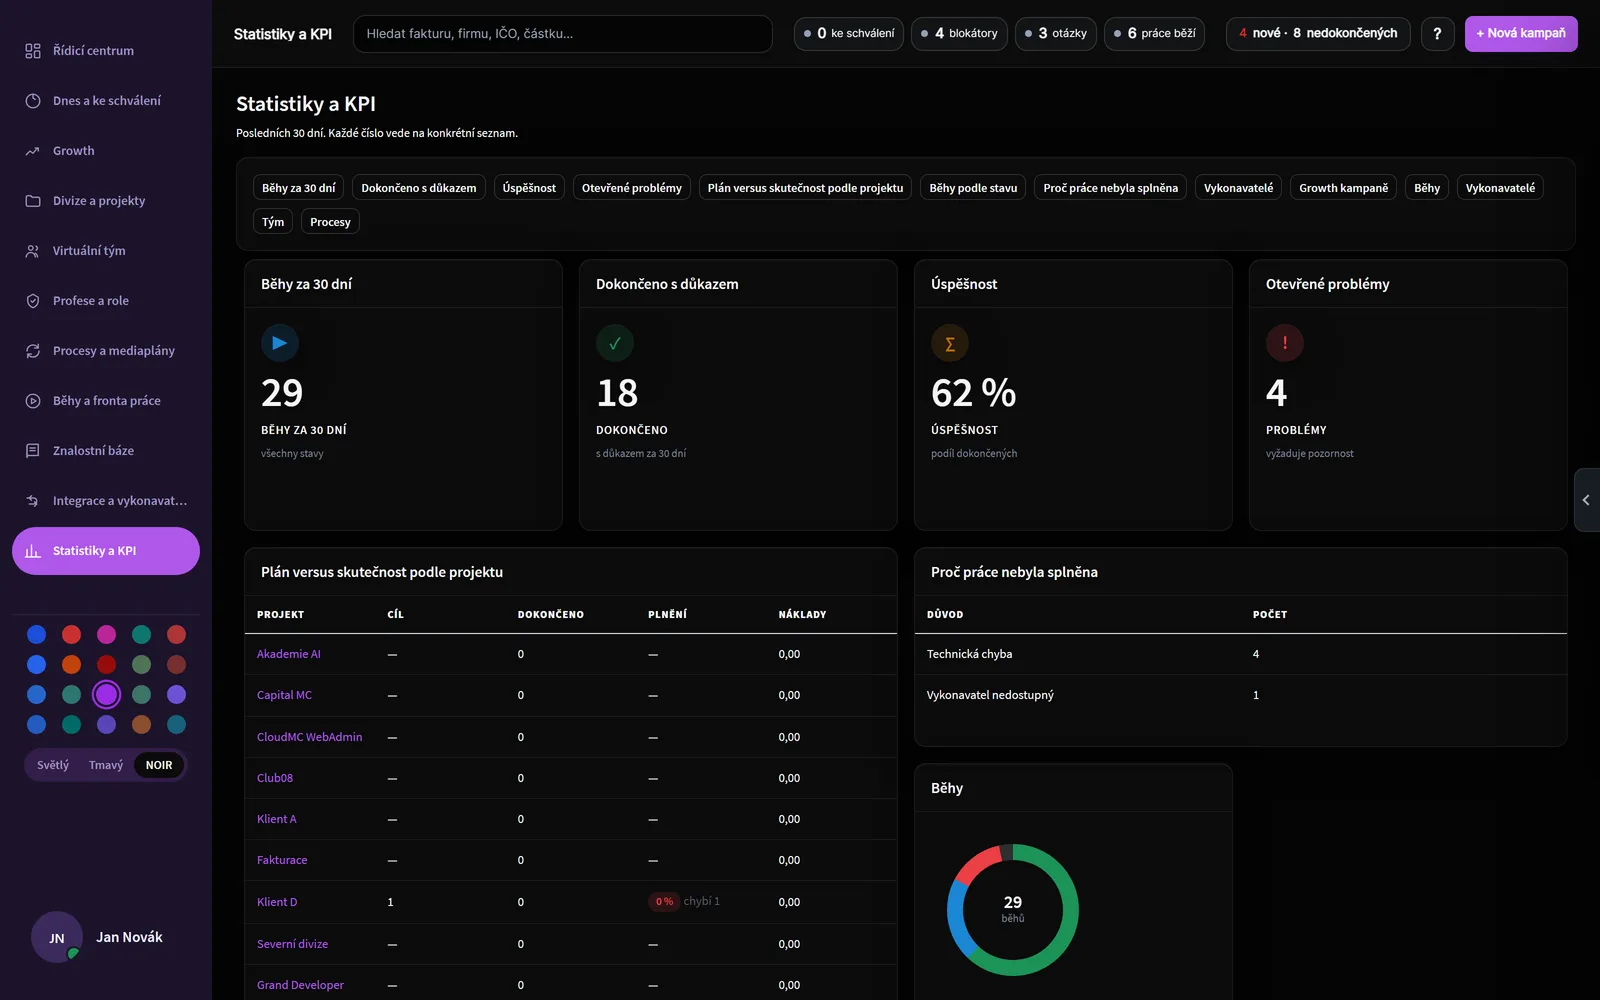This screenshot has width=1600, height=1000.
Task: Open nové and nedokončených notifications pill
Action: pos(1318,34)
